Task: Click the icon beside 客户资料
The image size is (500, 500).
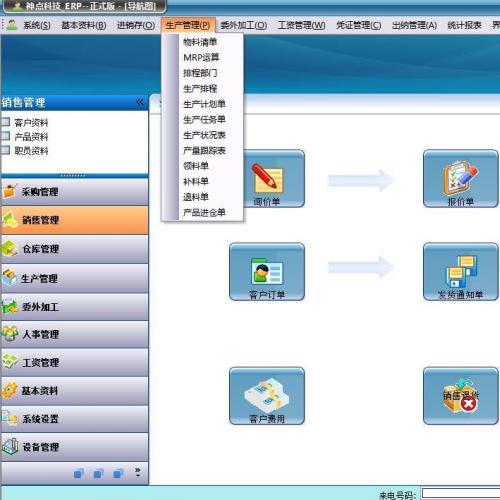Action: tap(5, 122)
